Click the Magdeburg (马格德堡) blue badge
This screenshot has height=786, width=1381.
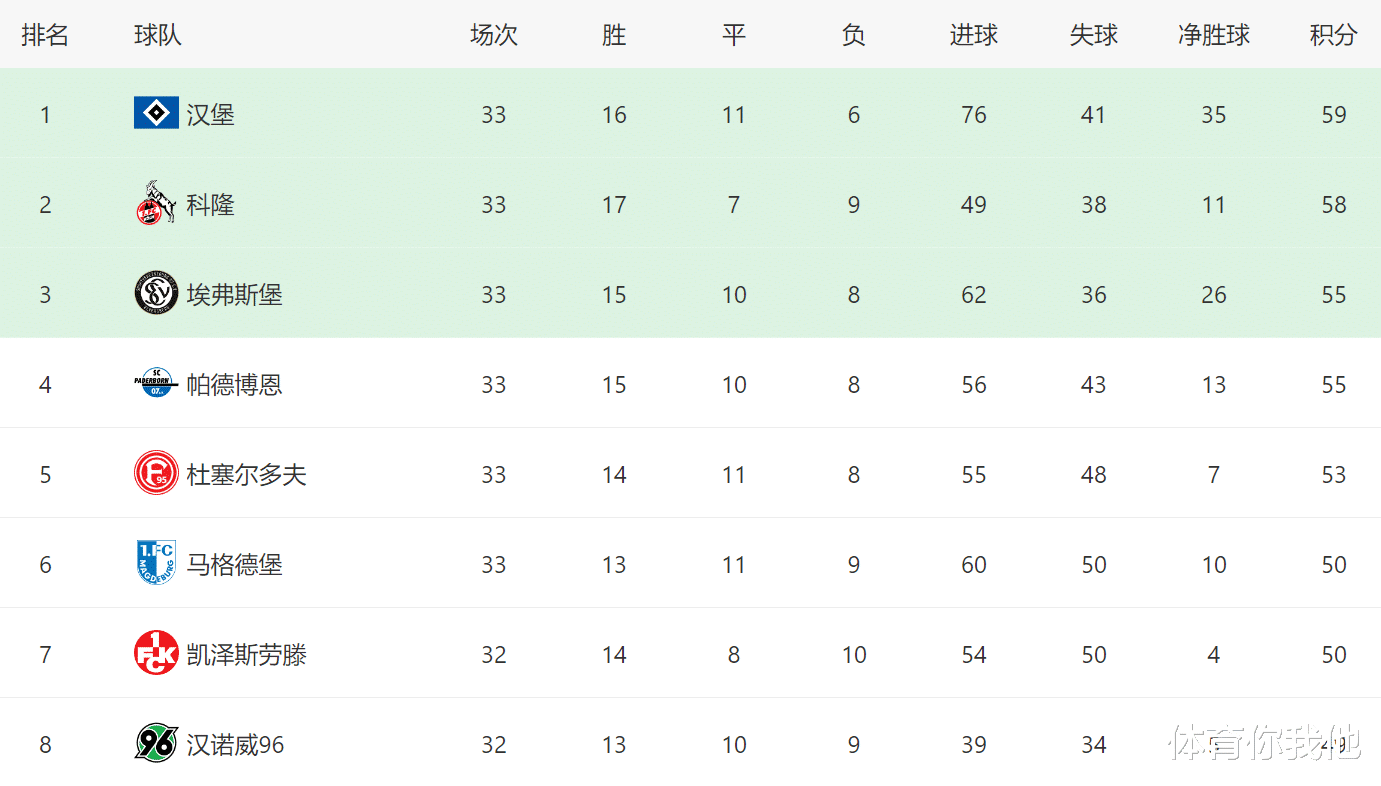point(156,563)
